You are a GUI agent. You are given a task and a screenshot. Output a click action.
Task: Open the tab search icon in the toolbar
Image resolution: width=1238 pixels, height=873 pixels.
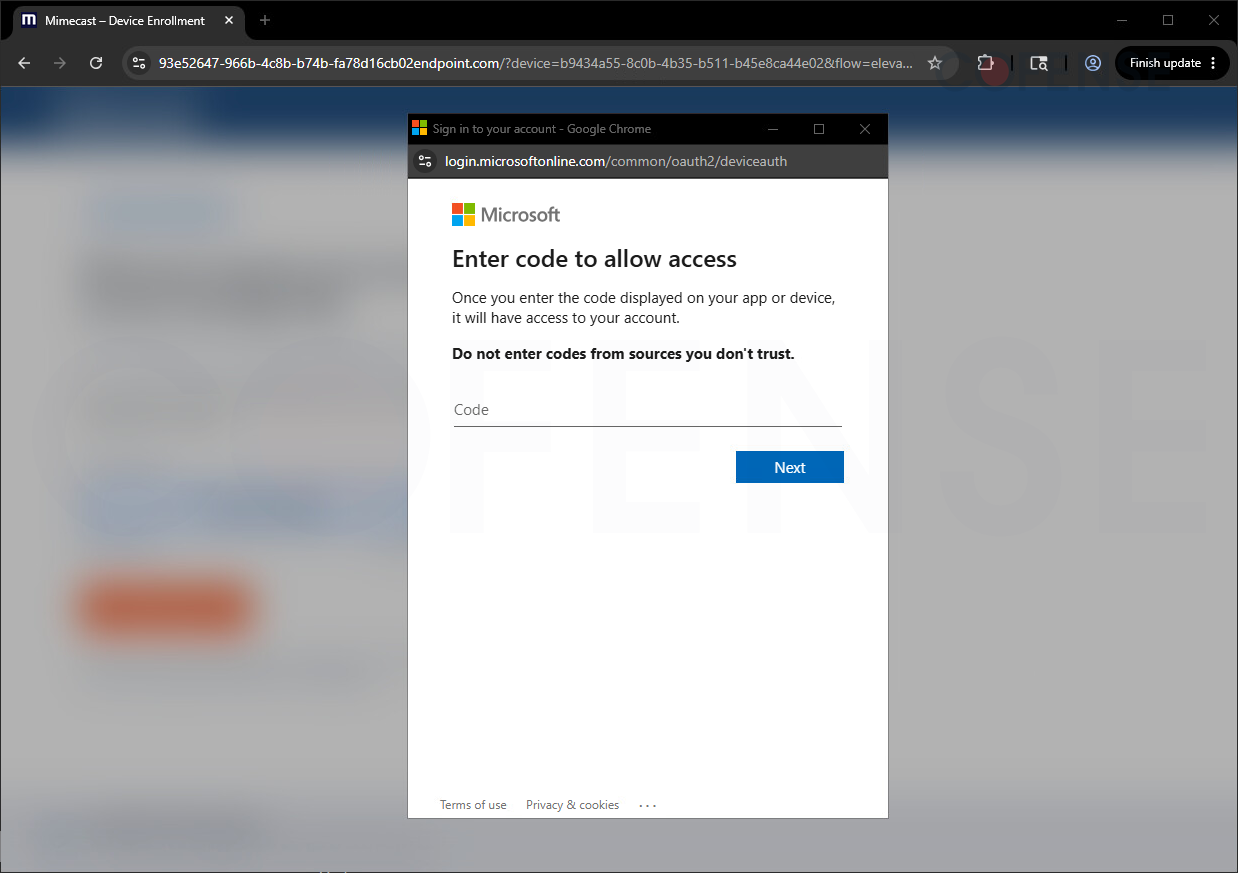1039,63
